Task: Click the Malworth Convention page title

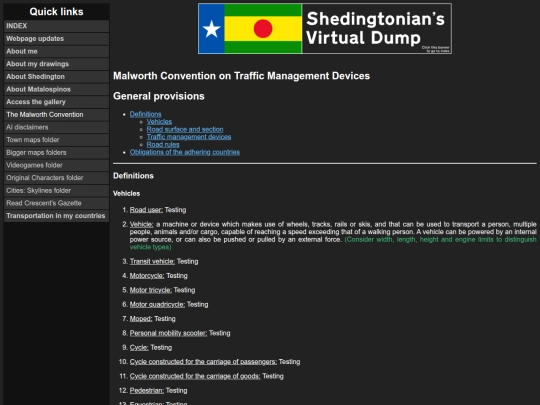Action: click(241, 76)
